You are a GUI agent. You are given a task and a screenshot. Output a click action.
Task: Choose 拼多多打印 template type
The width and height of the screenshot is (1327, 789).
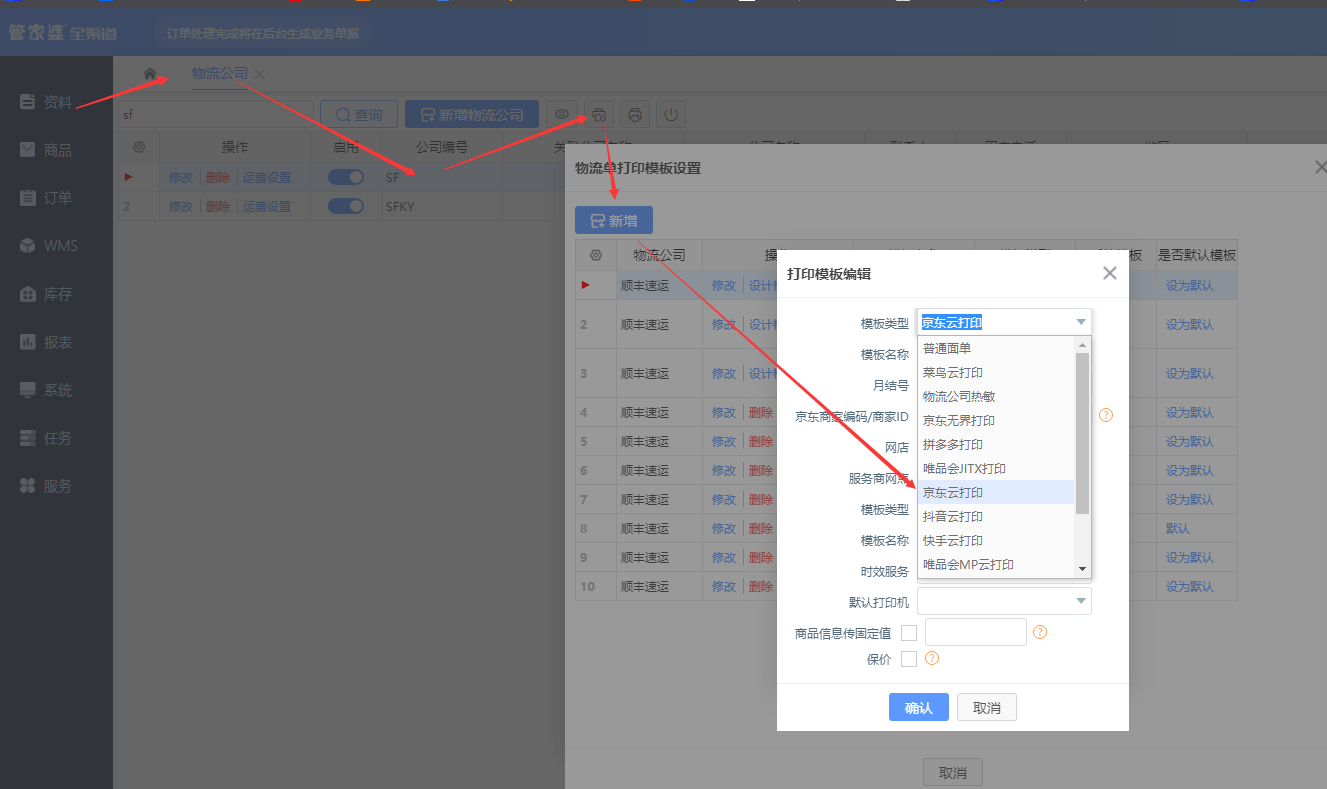click(x=996, y=444)
